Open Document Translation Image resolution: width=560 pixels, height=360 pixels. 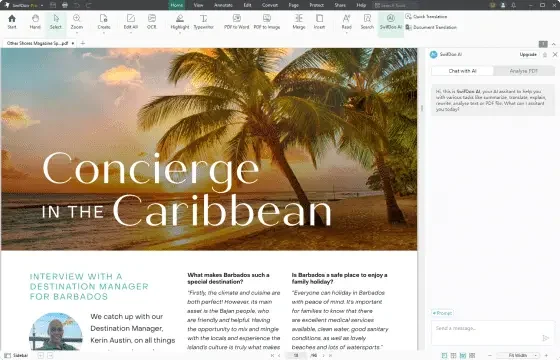[431, 27]
